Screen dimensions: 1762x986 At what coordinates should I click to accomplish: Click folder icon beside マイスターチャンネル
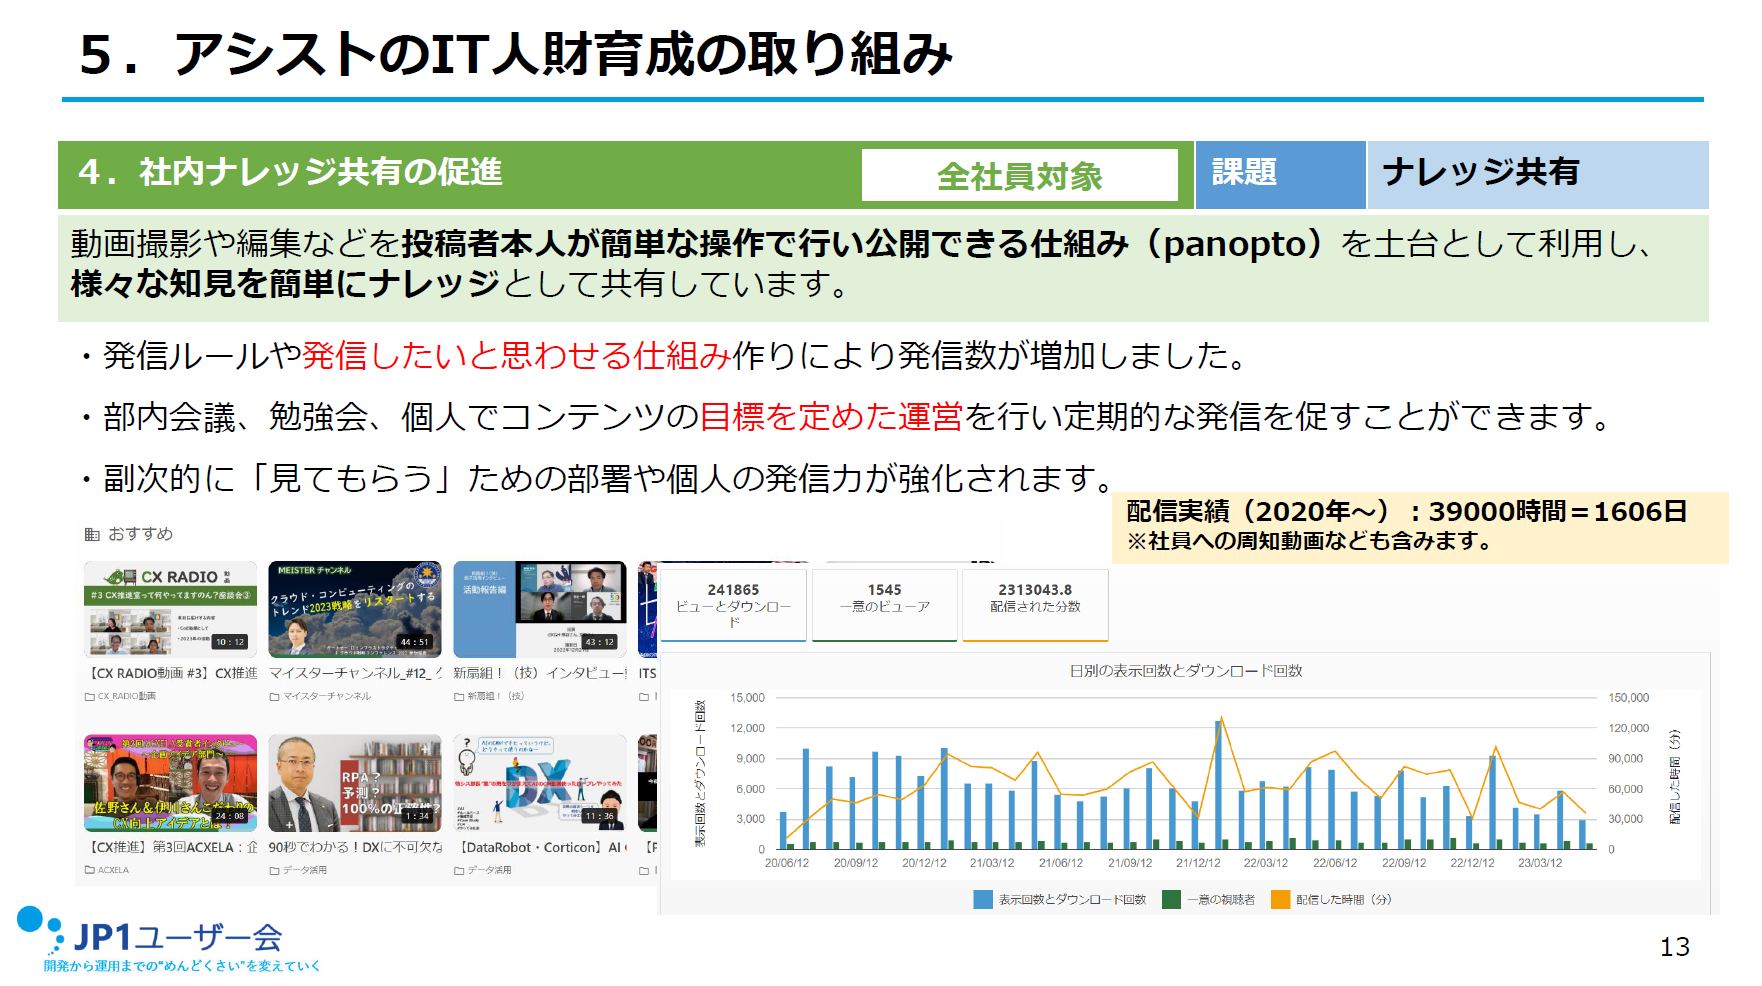pyautogui.click(x=274, y=696)
